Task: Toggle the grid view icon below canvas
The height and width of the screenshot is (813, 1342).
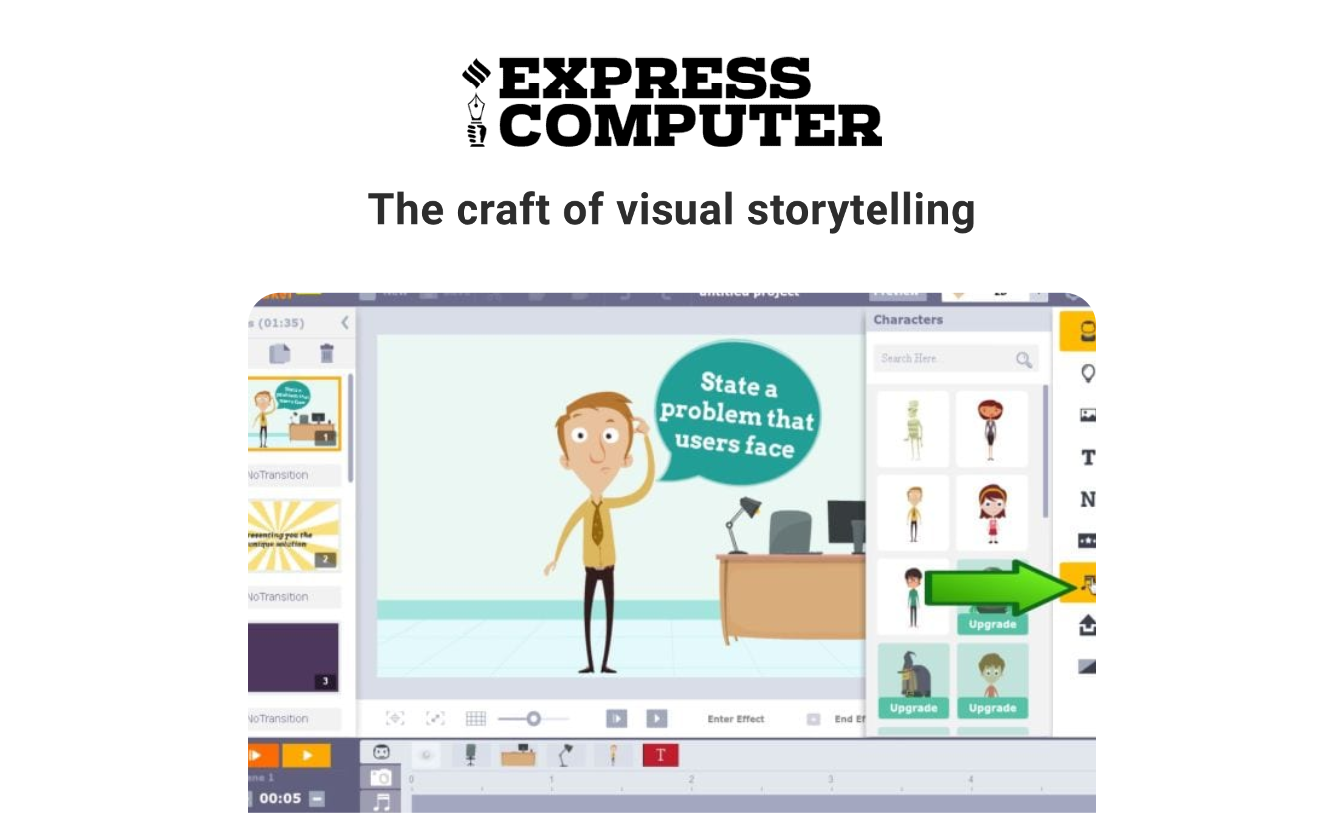Action: 476,718
